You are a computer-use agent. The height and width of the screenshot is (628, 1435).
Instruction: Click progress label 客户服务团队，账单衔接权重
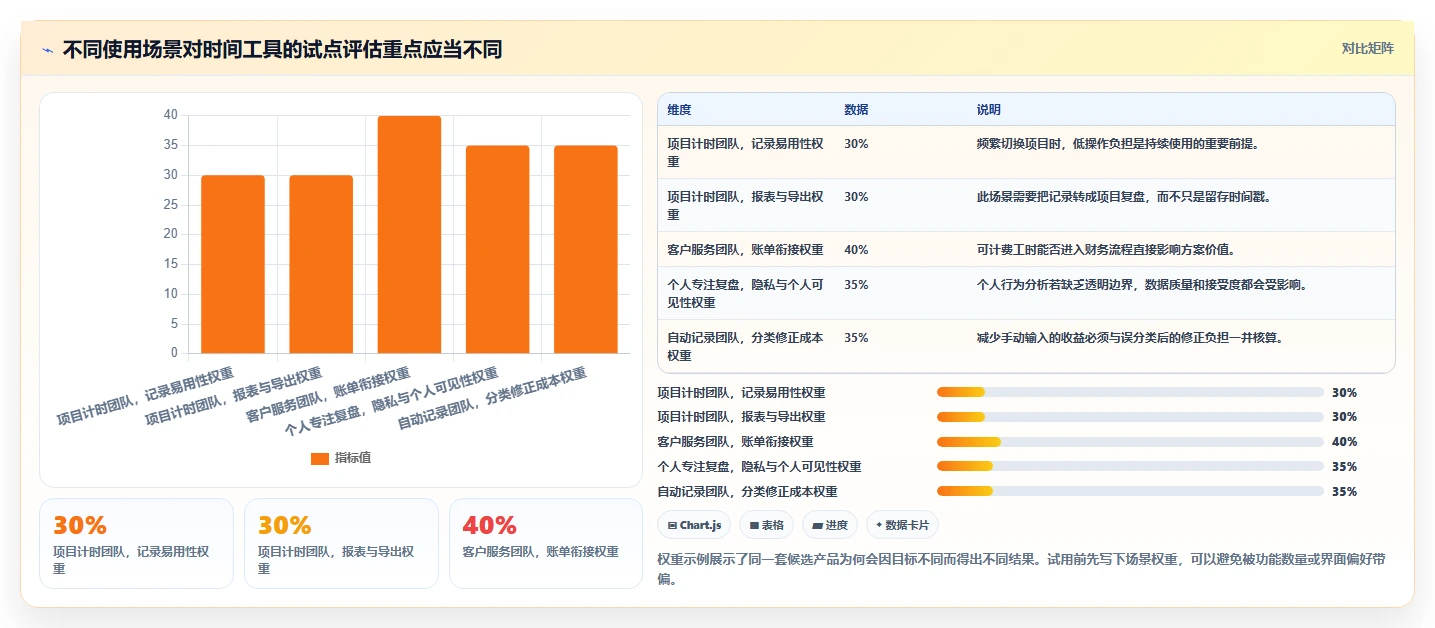[735, 442]
